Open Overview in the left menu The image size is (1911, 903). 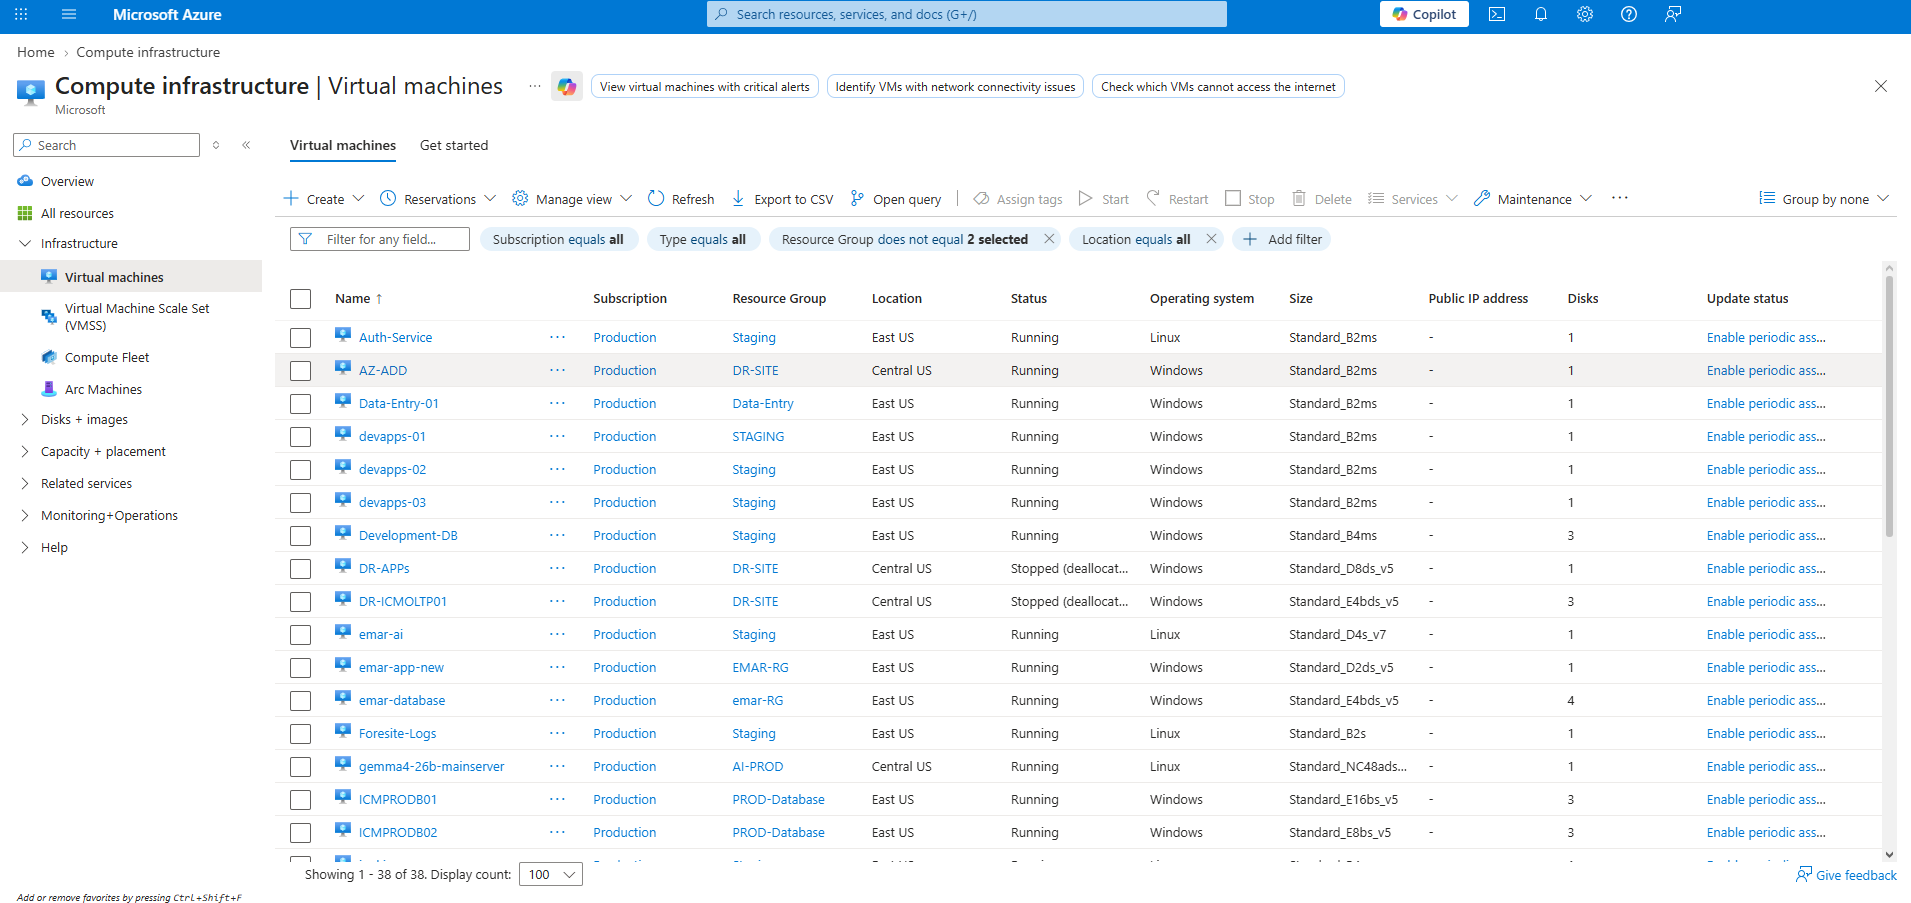coord(67,181)
